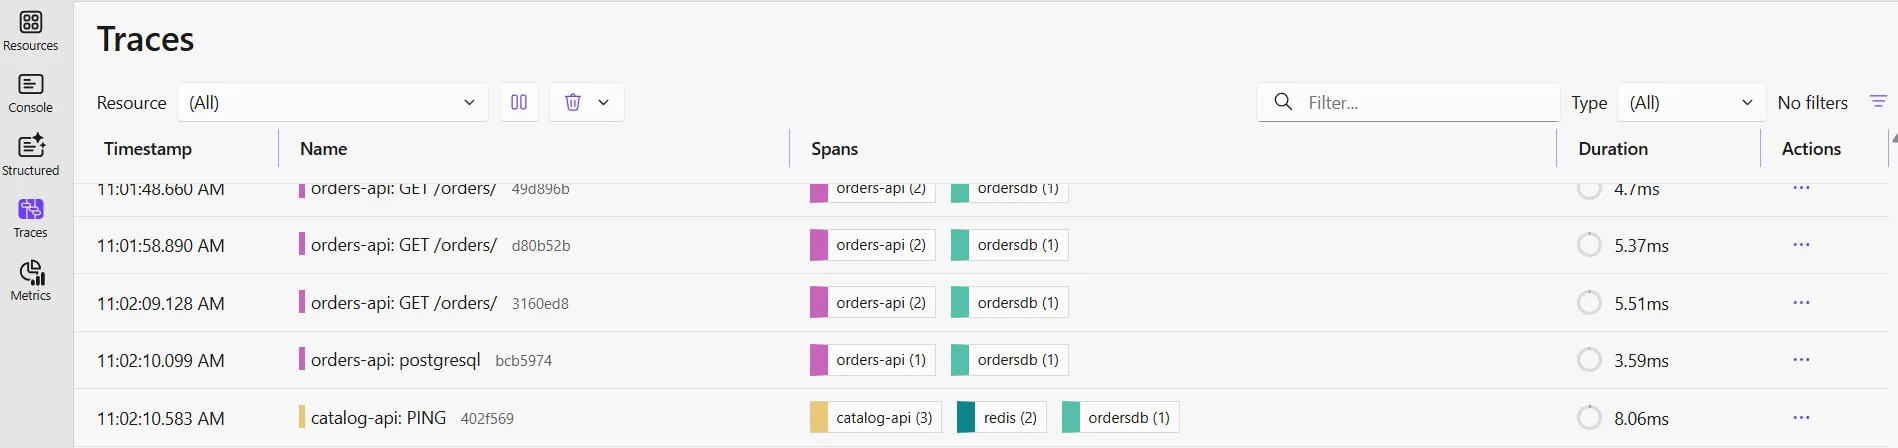
Task: Pause incoming traces with pause icon
Action: pos(519,102)
